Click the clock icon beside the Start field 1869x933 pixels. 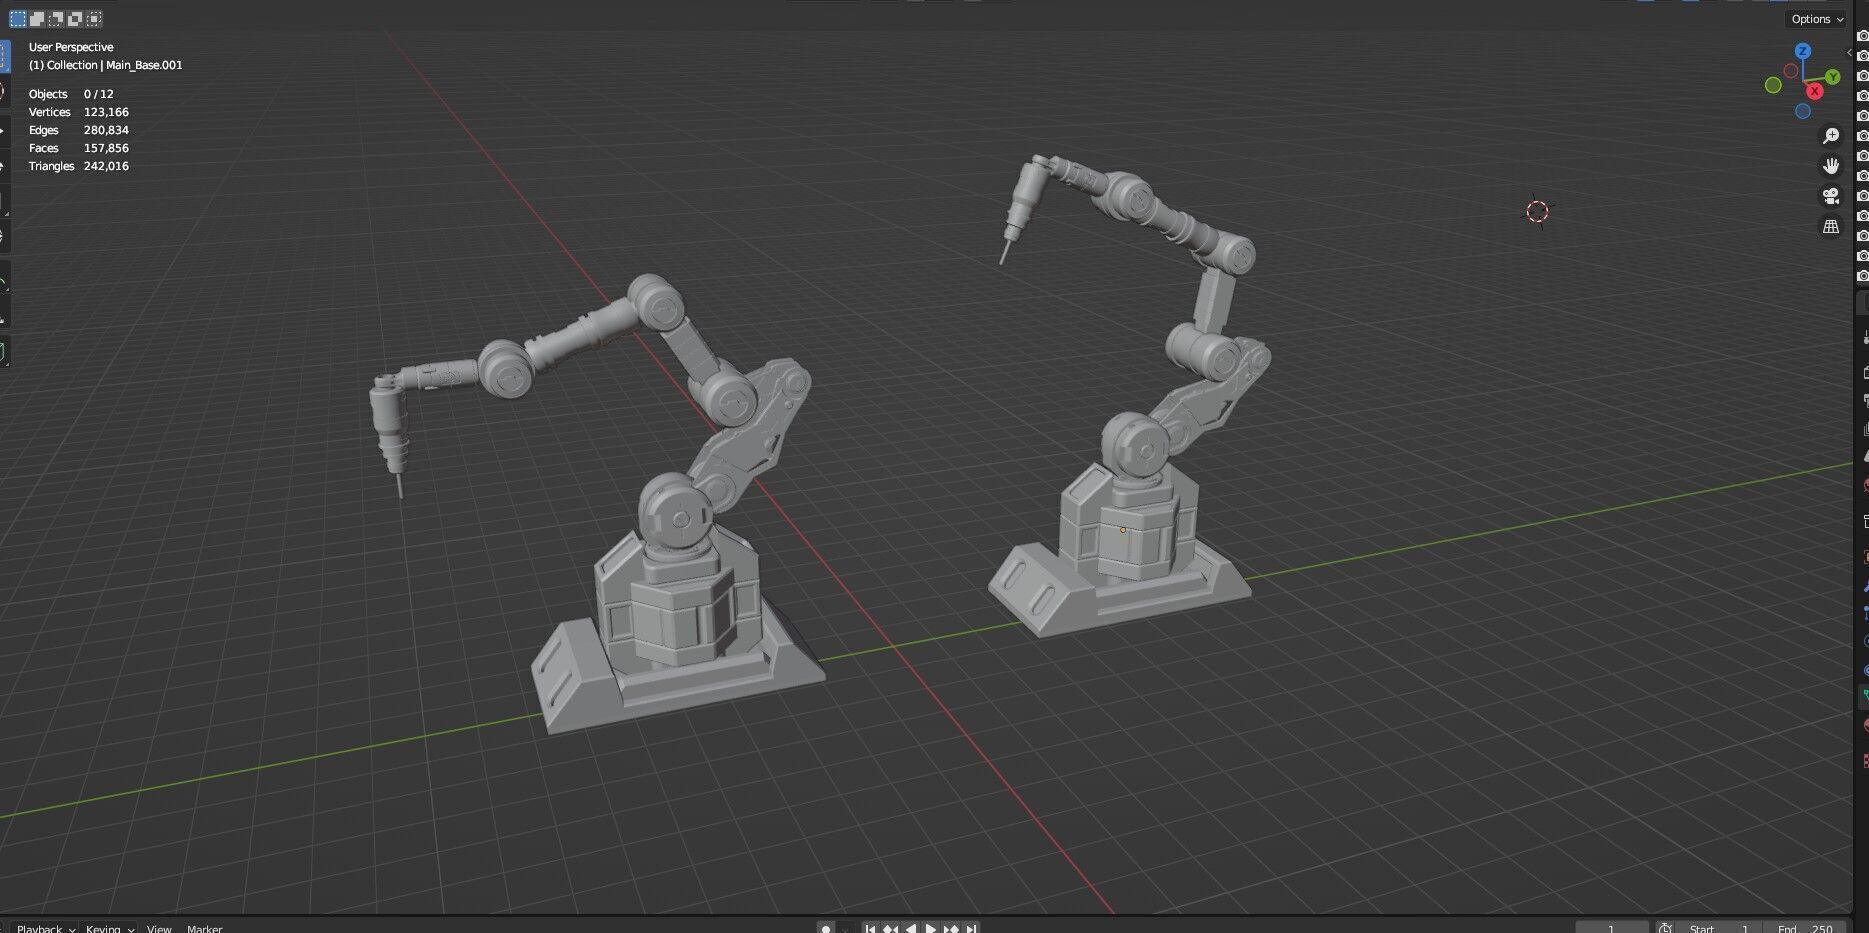click(1665, 927)
